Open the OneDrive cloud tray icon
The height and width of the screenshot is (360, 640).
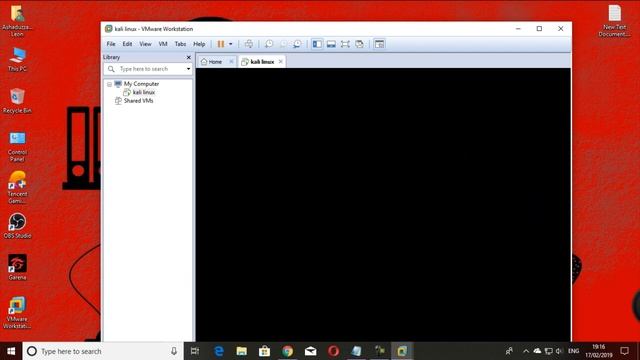(537, 351)
